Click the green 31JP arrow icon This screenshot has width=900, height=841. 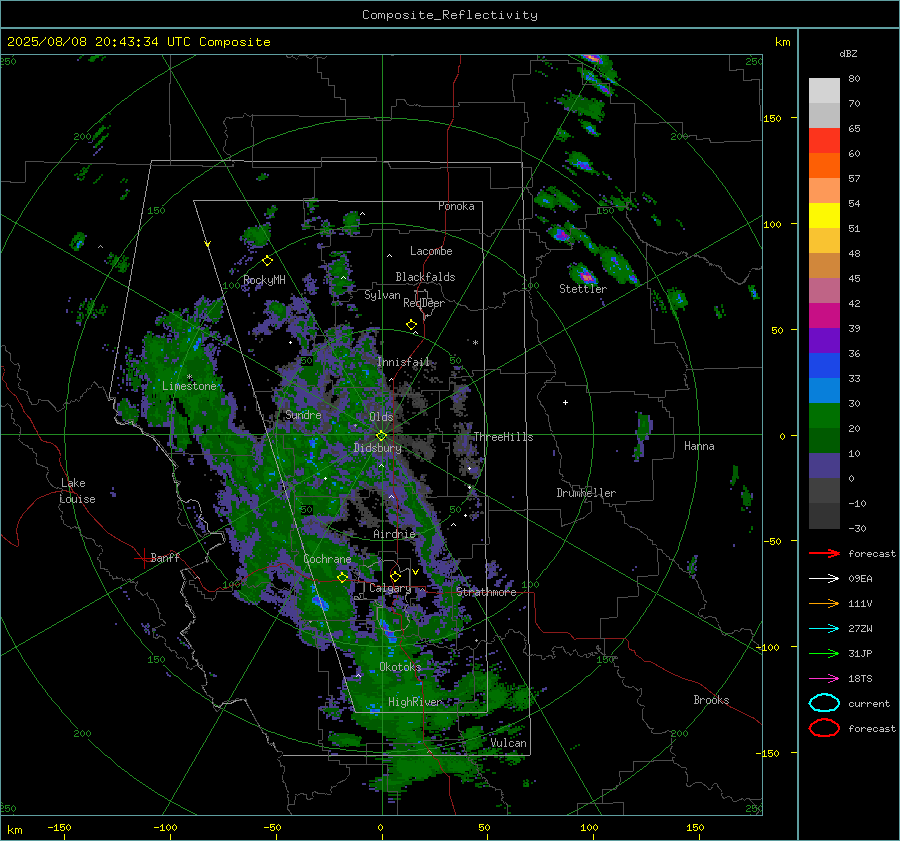[x=824, y=653]
